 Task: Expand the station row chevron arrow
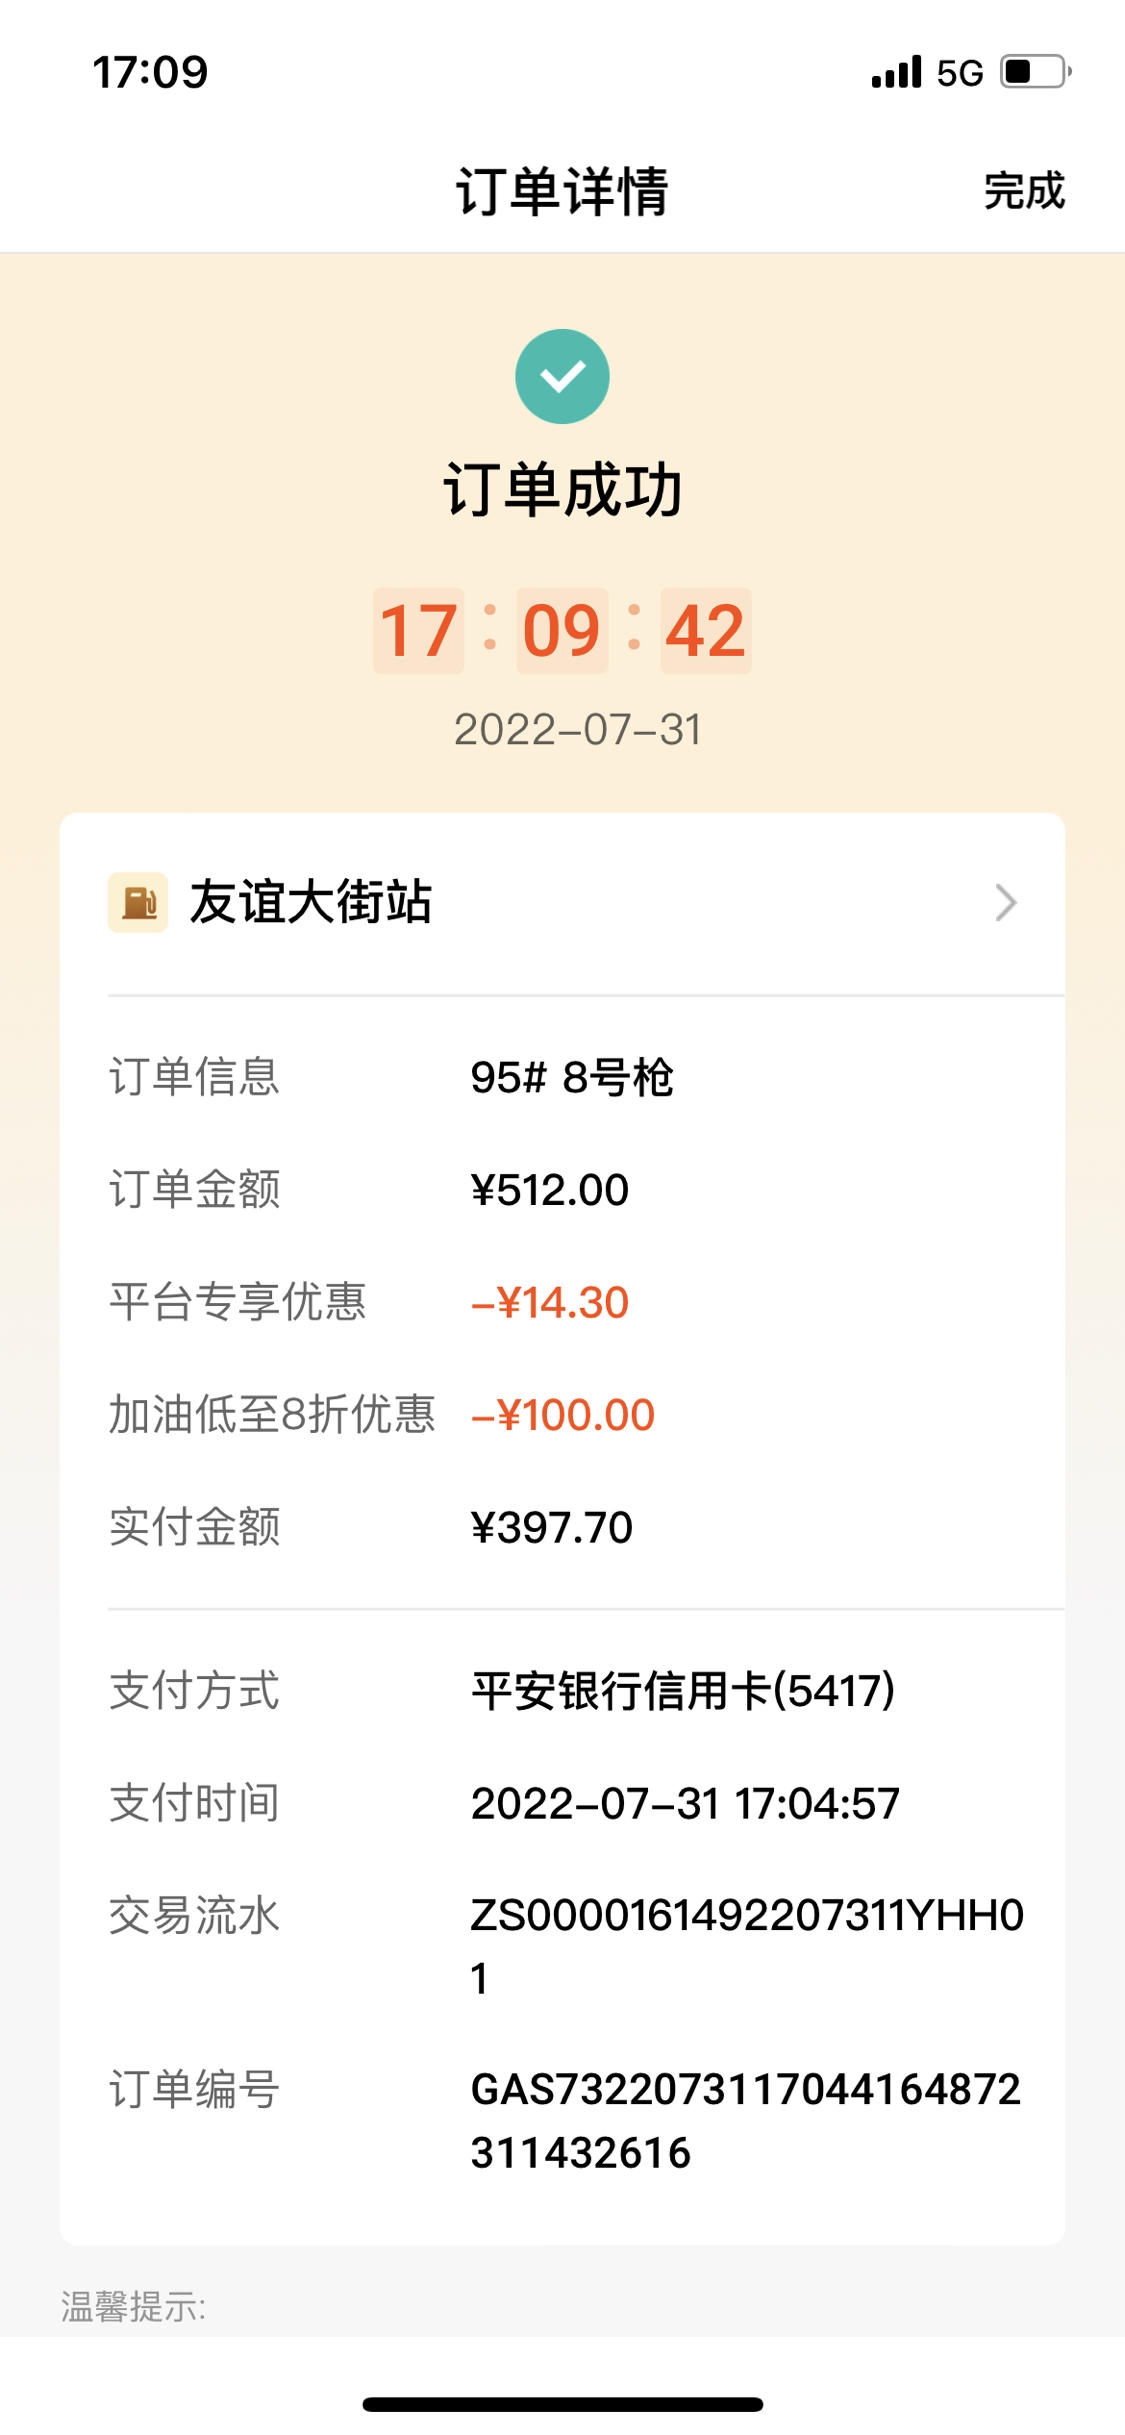1006,903
